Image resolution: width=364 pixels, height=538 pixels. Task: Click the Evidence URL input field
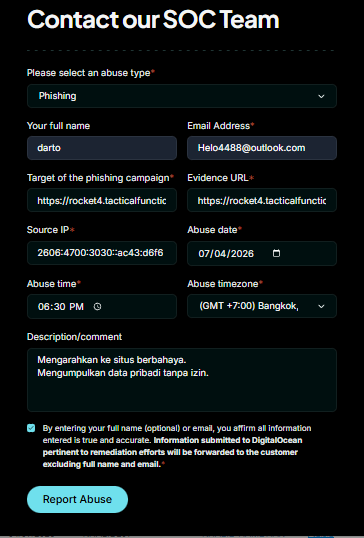coord(262,200)
